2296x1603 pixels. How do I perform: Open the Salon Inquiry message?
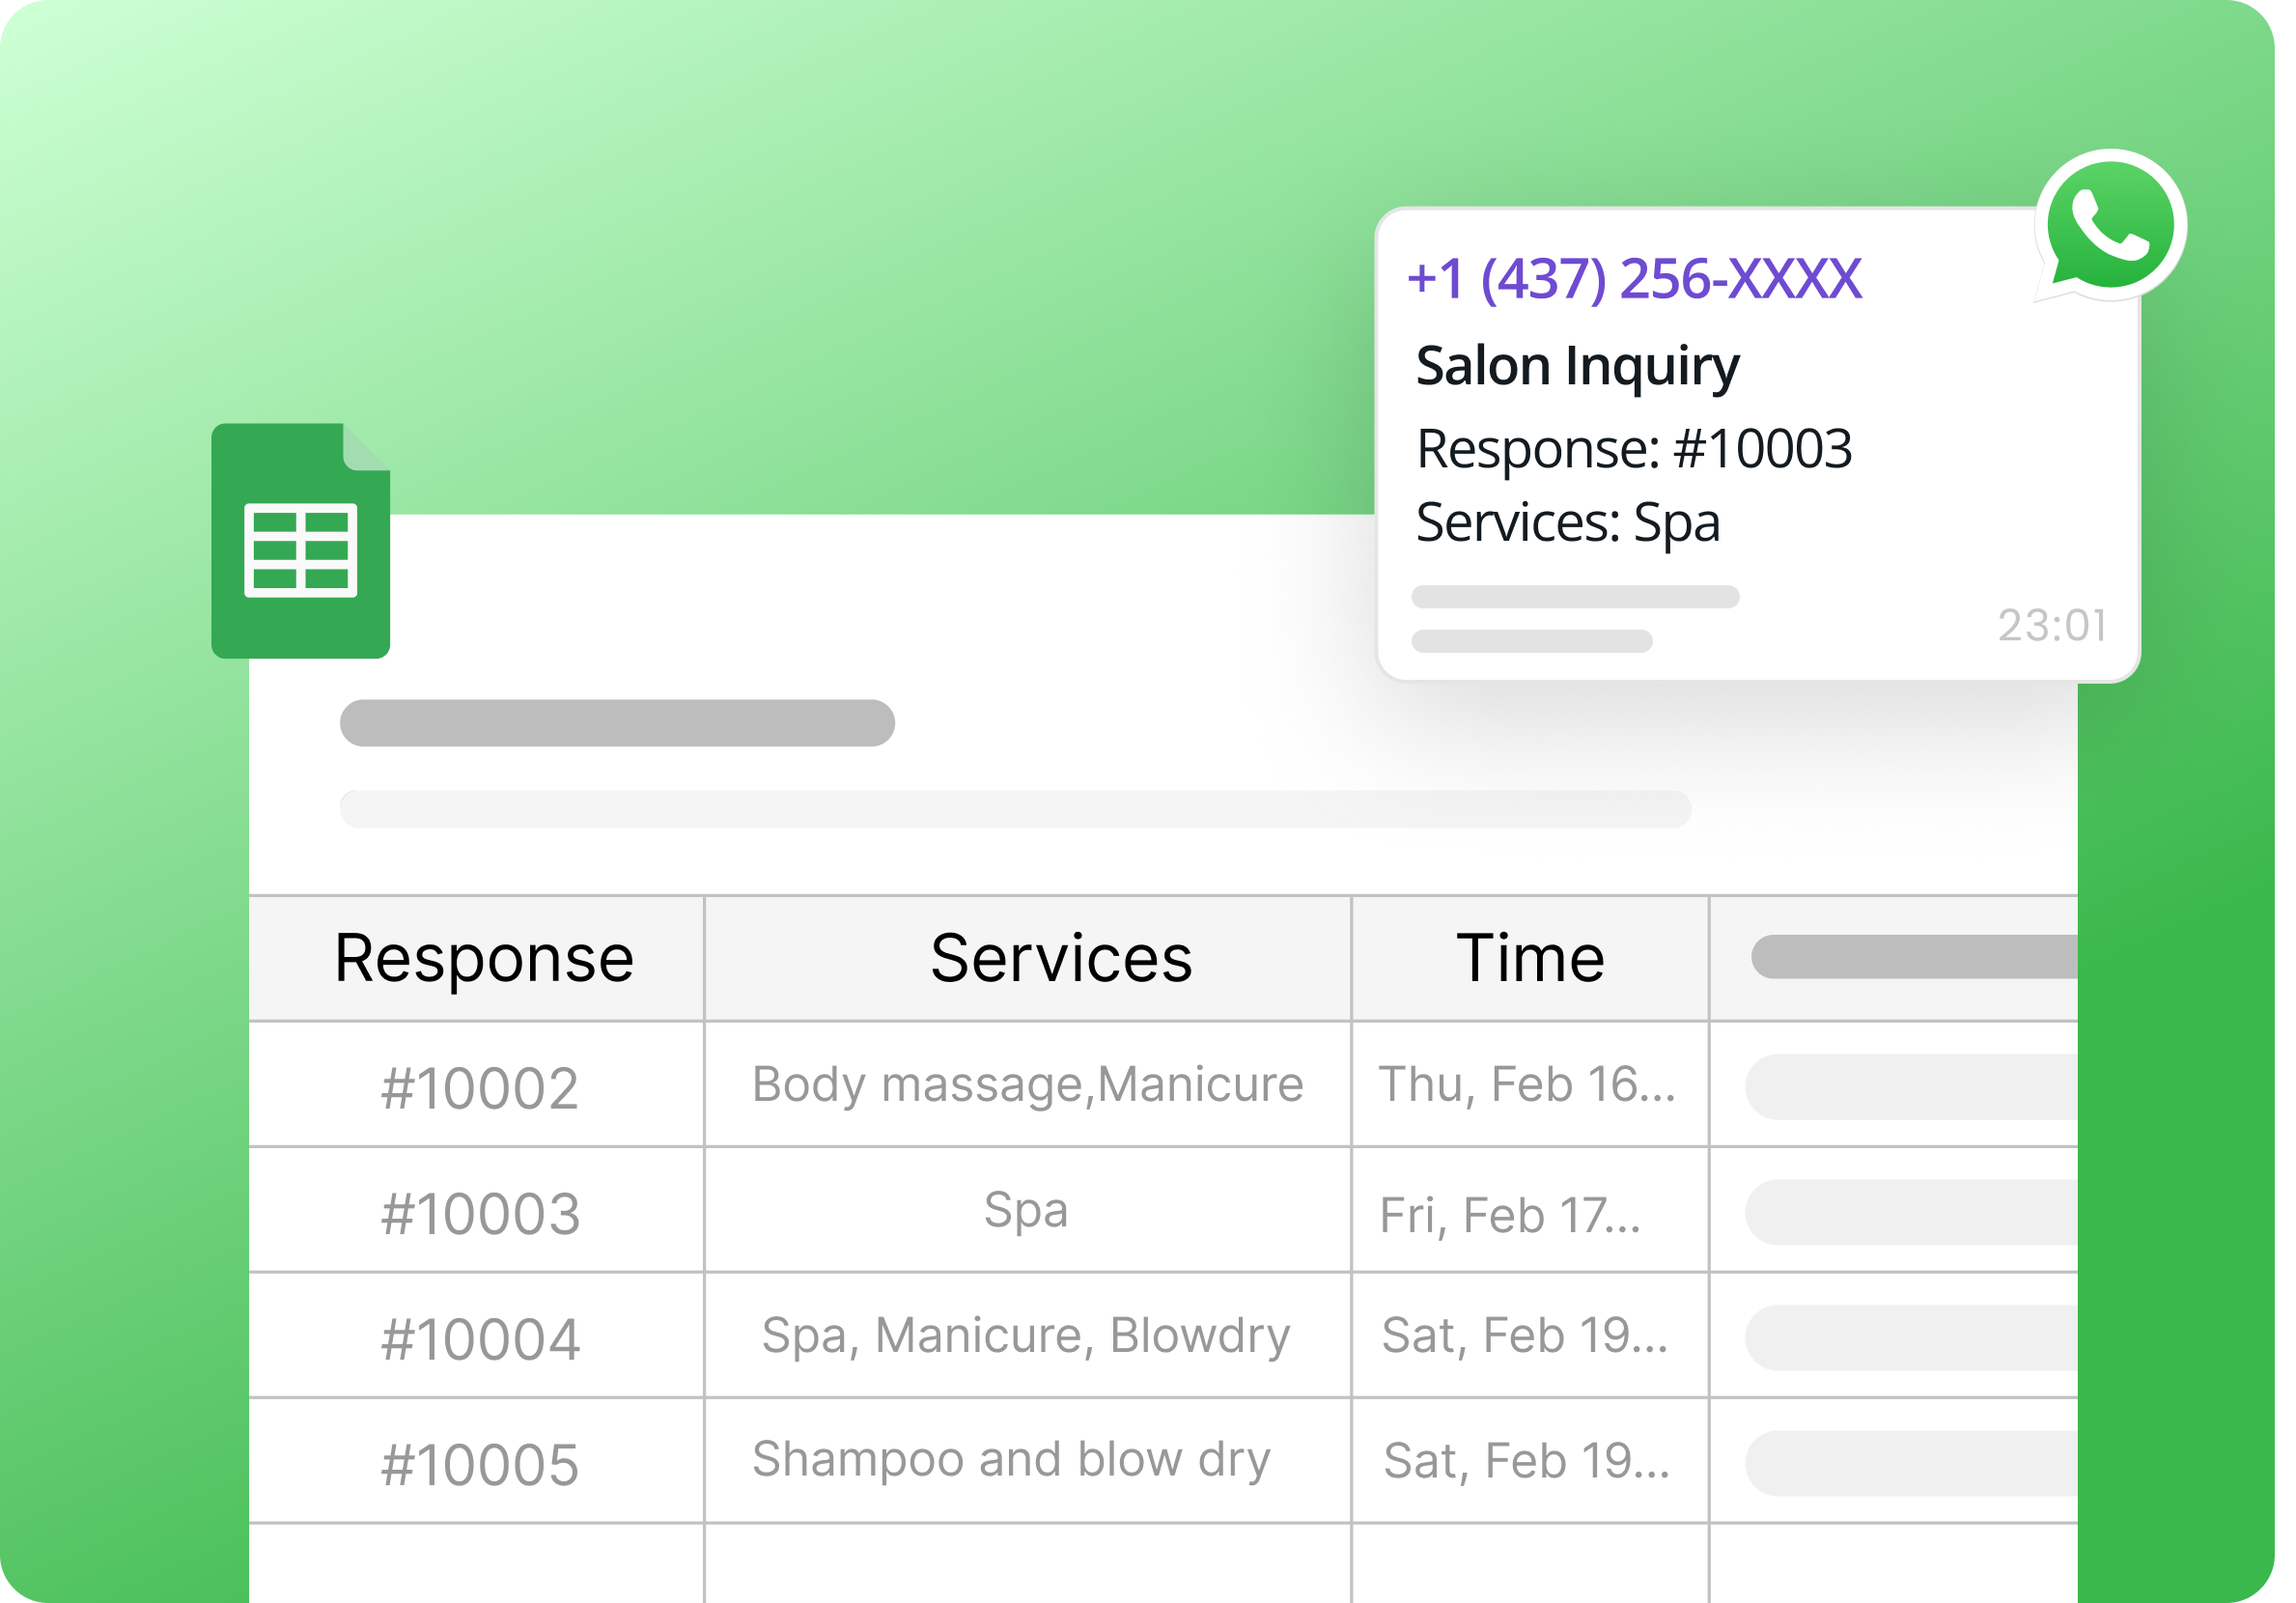tap(1577, 364)
